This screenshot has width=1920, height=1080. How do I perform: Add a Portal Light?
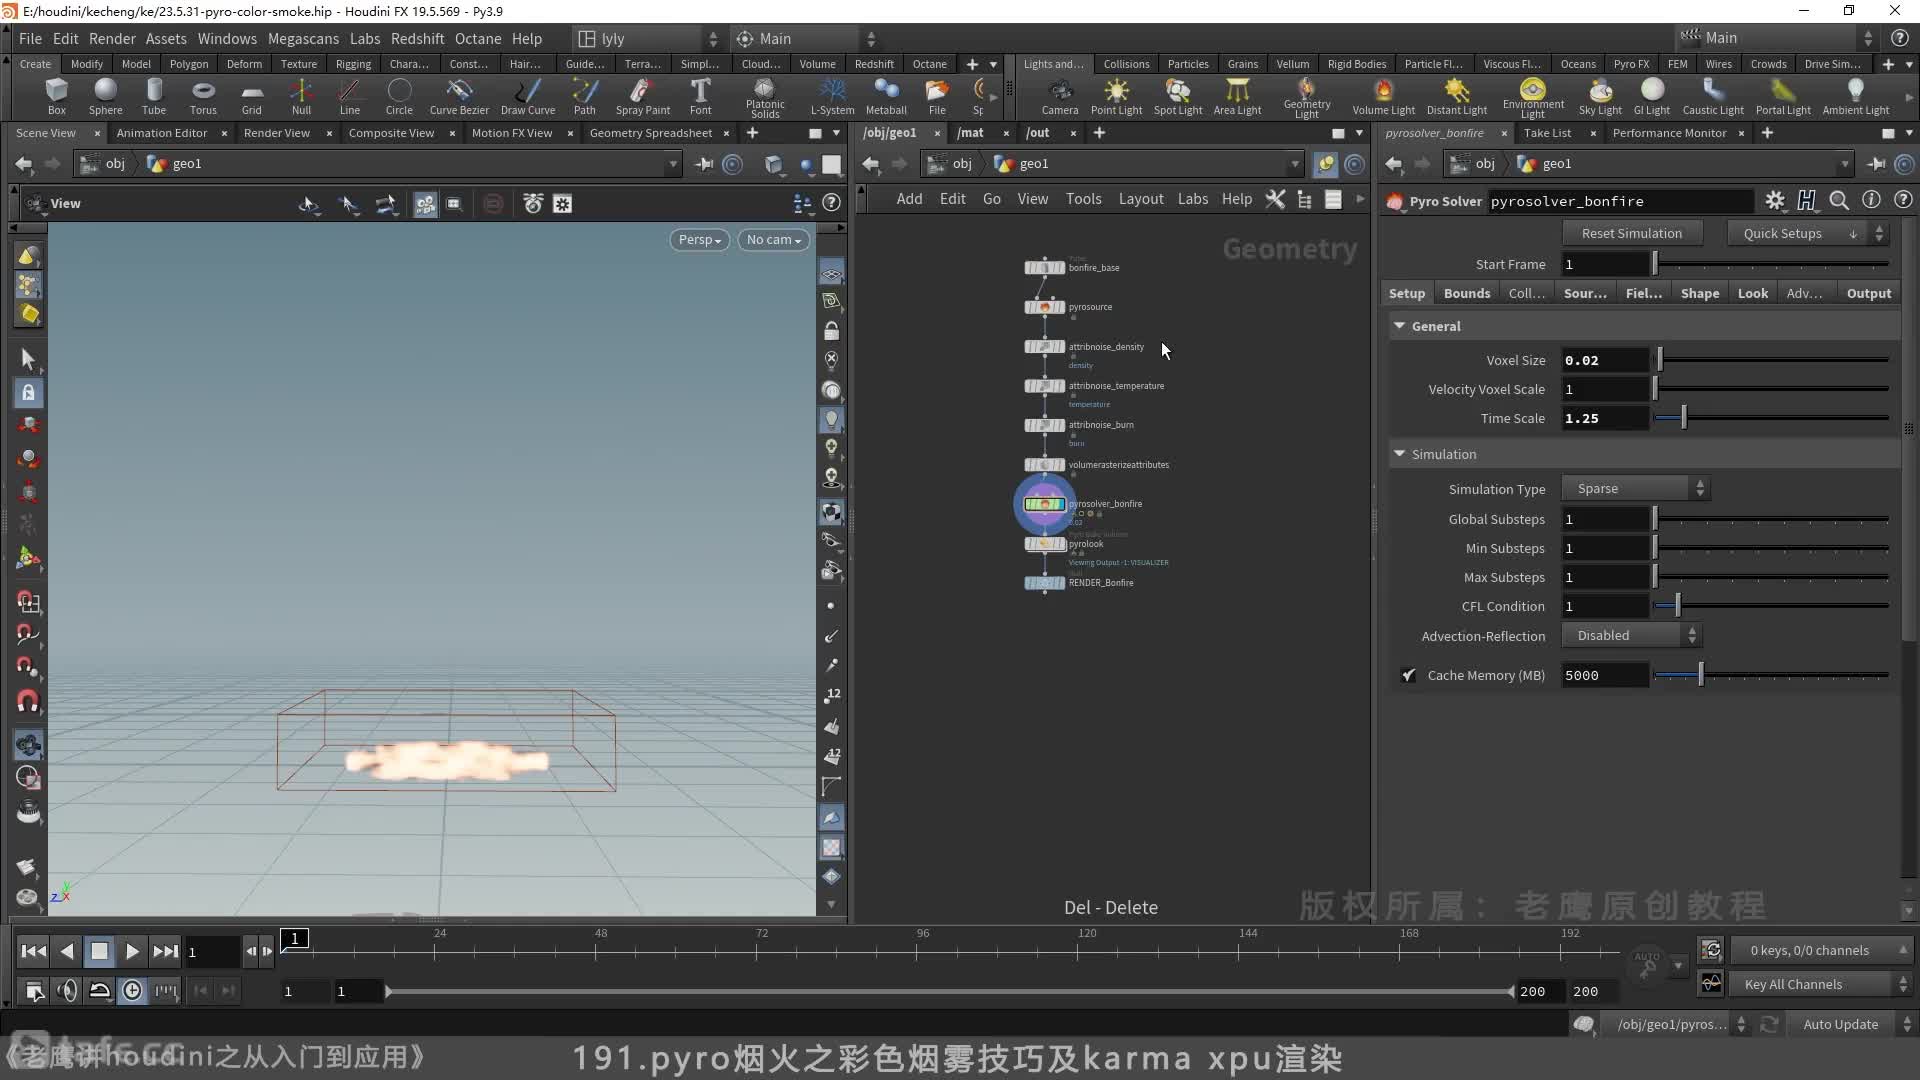tap(1783, 97)
